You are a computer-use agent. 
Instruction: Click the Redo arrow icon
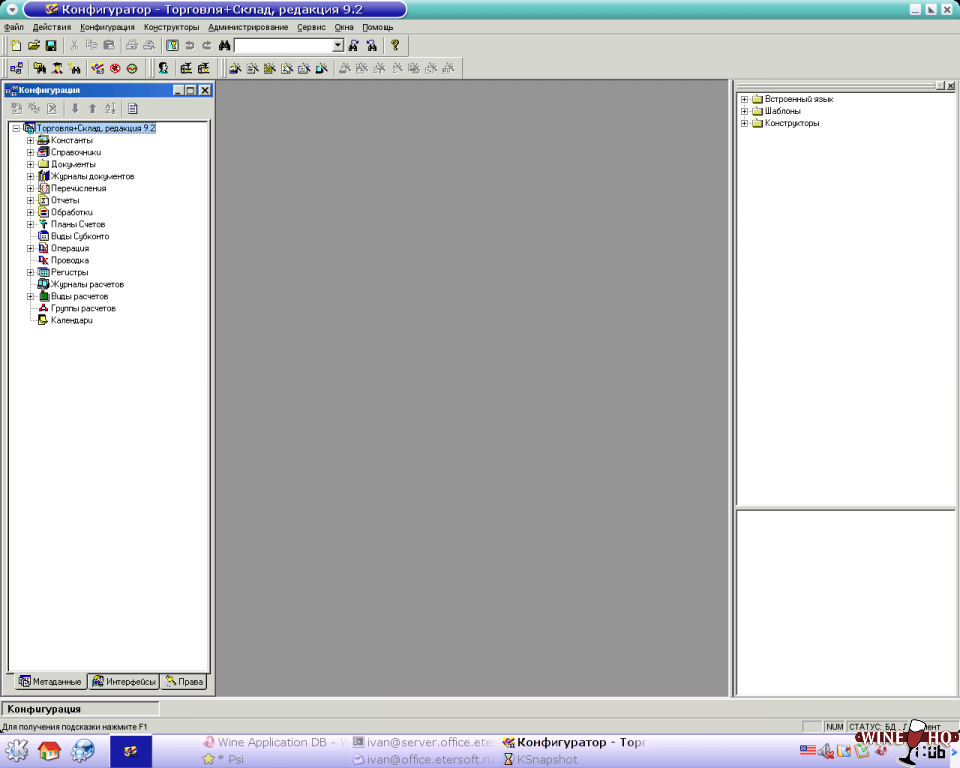tap(207, 45)
